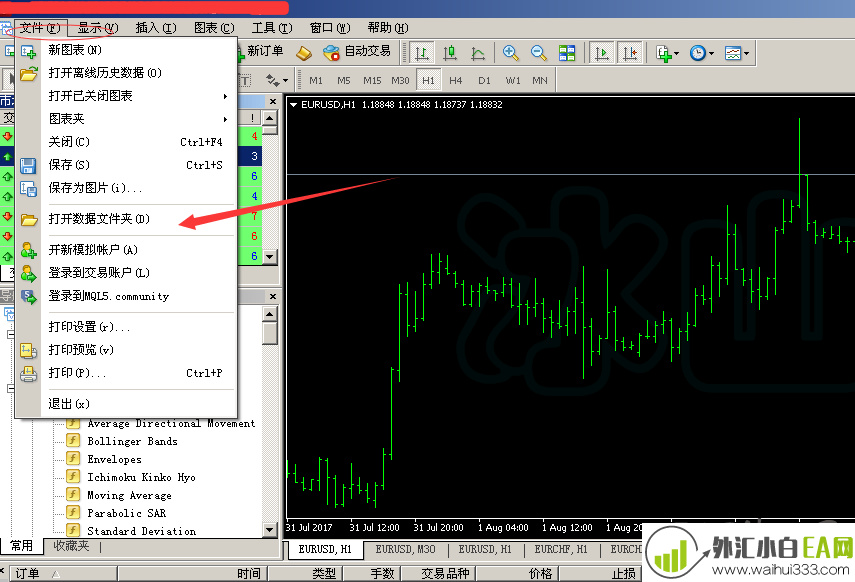Screen dimensions: 855x582
Task: Choose 开新模拟帐户 menu entry
Action: click(x=127, y=250)
